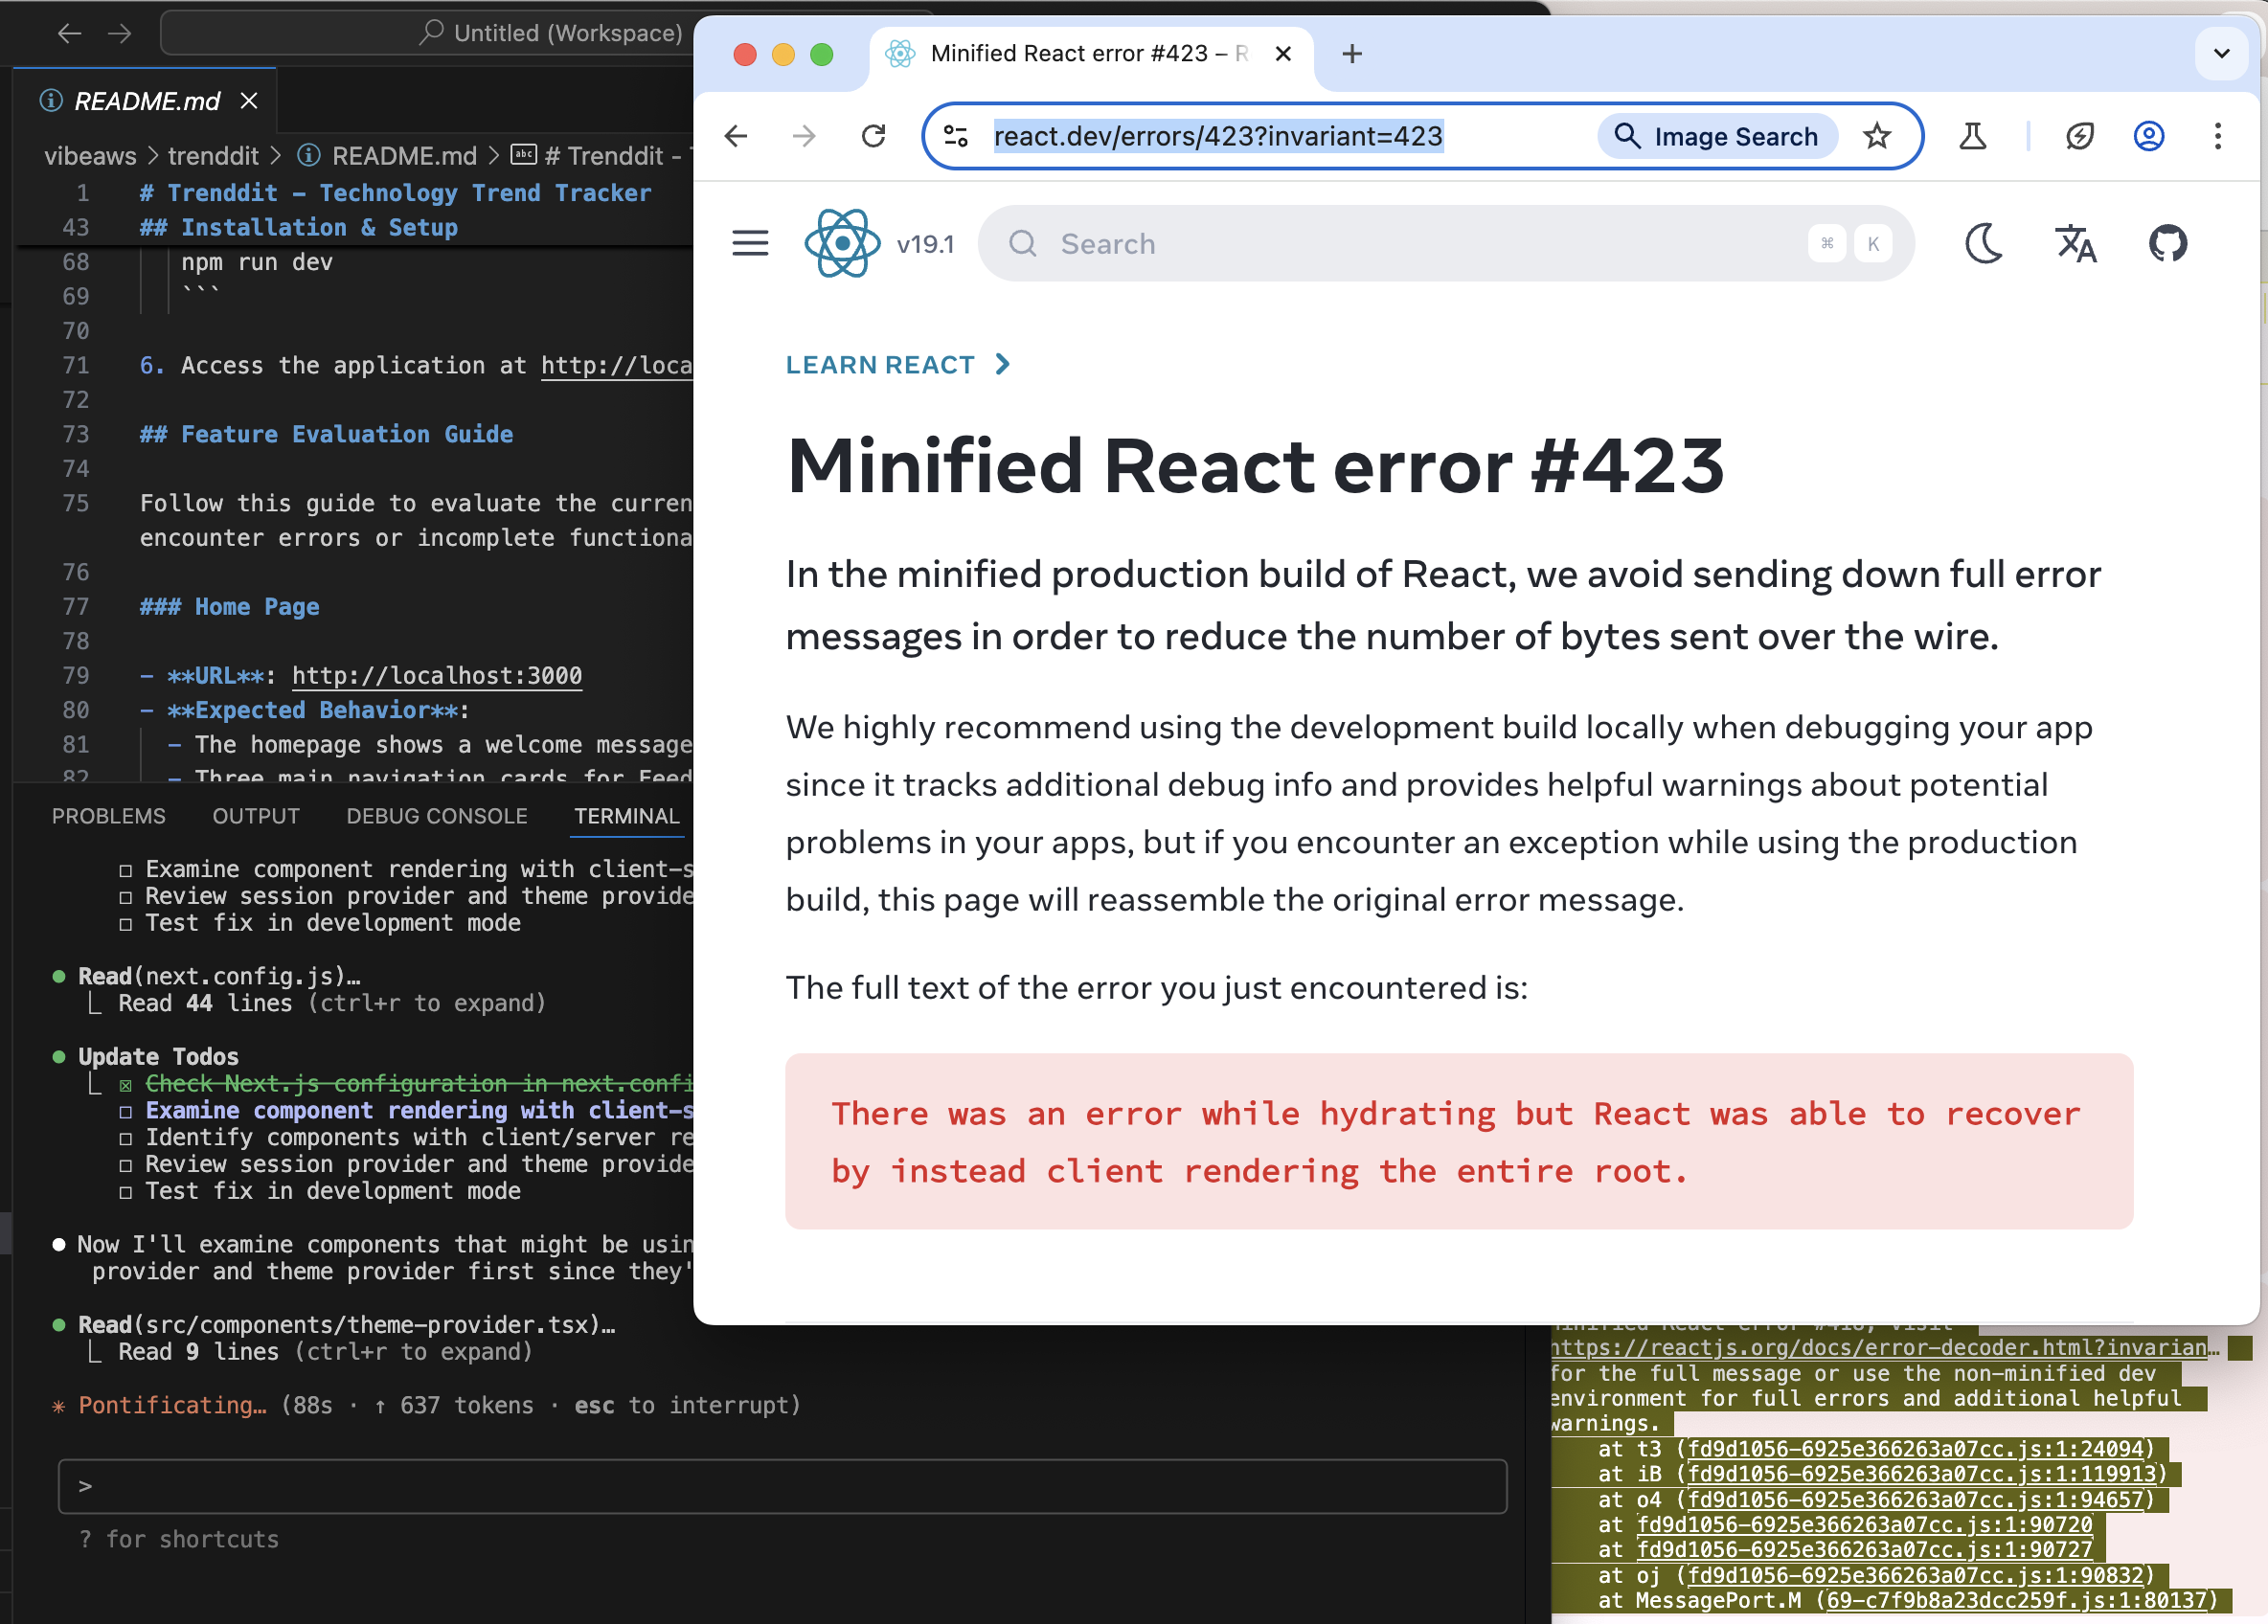Toggle dark mode with moon icon
This screenshot has width=2268, height=1624.
1984,243
